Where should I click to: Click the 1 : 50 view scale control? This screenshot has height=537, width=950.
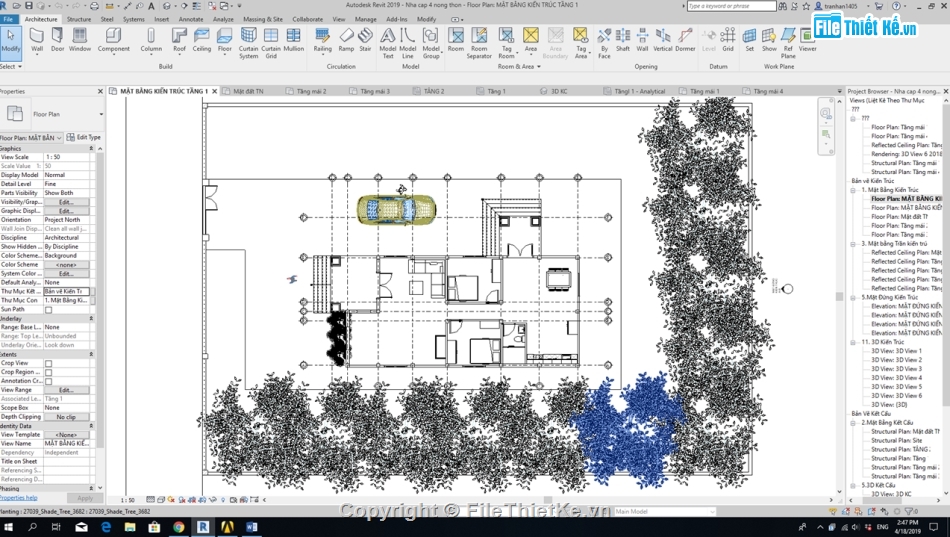click(x=128, y=500)
